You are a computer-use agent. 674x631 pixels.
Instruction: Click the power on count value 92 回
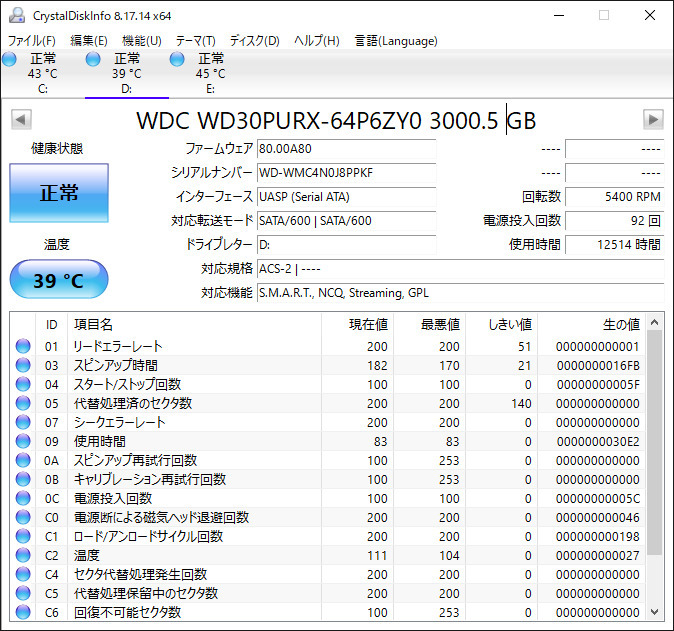click(615, 221)
